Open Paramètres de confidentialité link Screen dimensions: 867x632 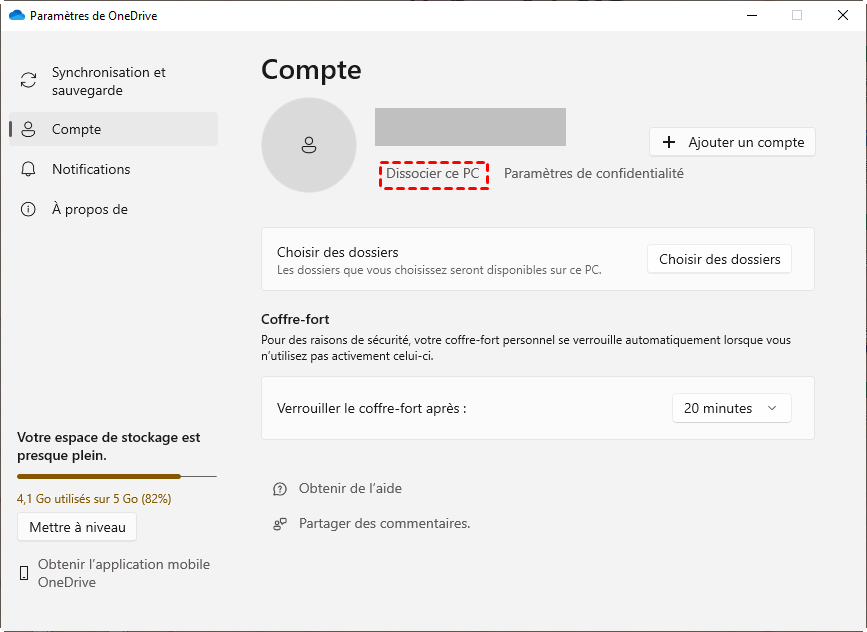tap(593, 174)
